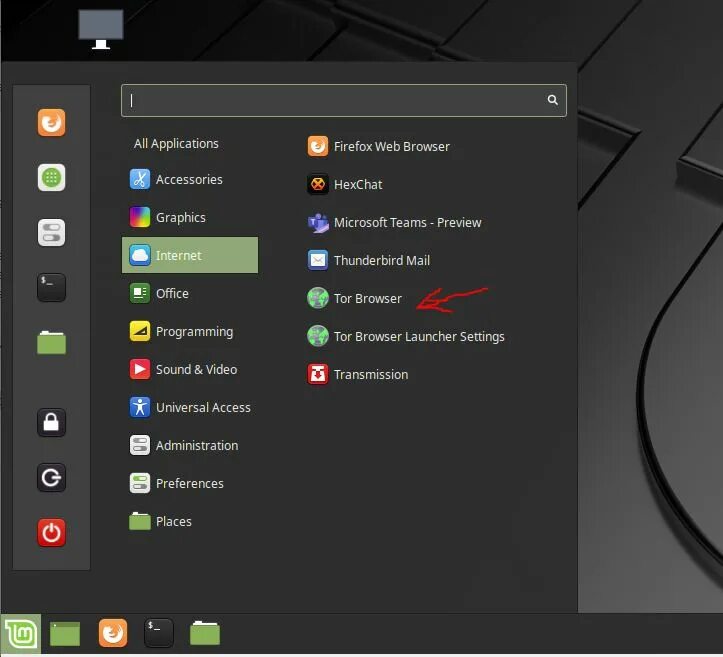Open Files folder in the favorites sidebar
Image resolution: width=723 pixels, height=657 pixels.
point(51,342)
